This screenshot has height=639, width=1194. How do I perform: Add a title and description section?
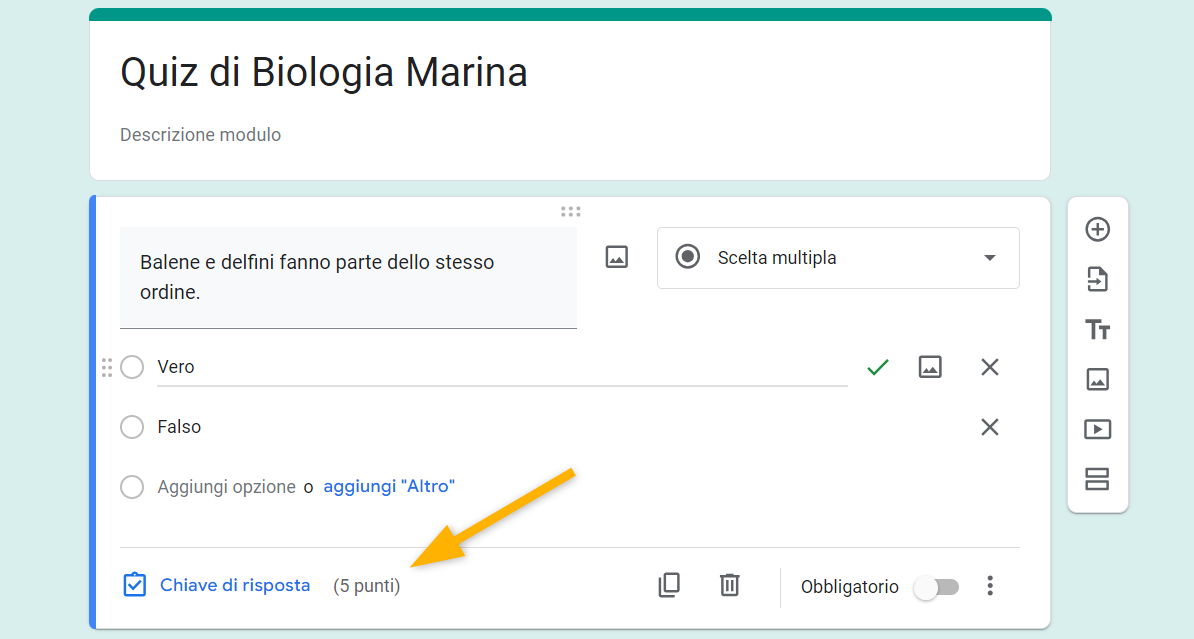pos(1097,329)
